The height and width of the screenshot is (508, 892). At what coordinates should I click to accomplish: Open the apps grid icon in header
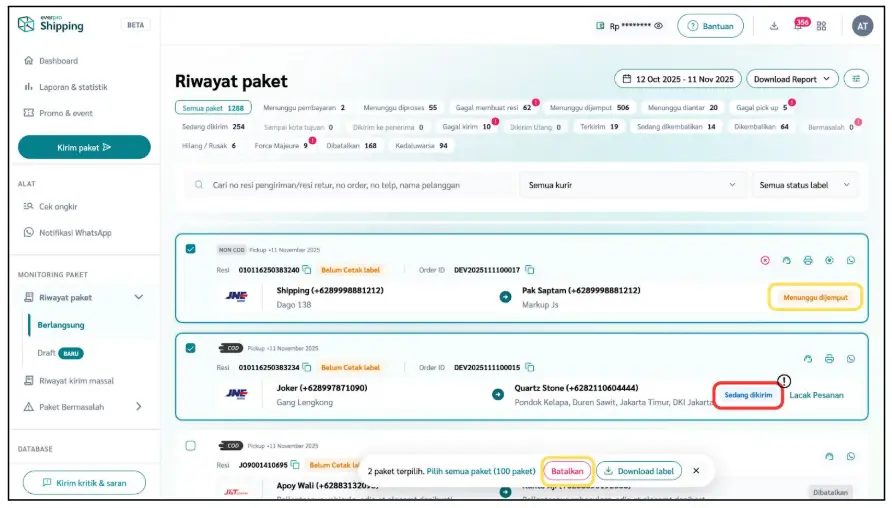(x=822, y=26)
